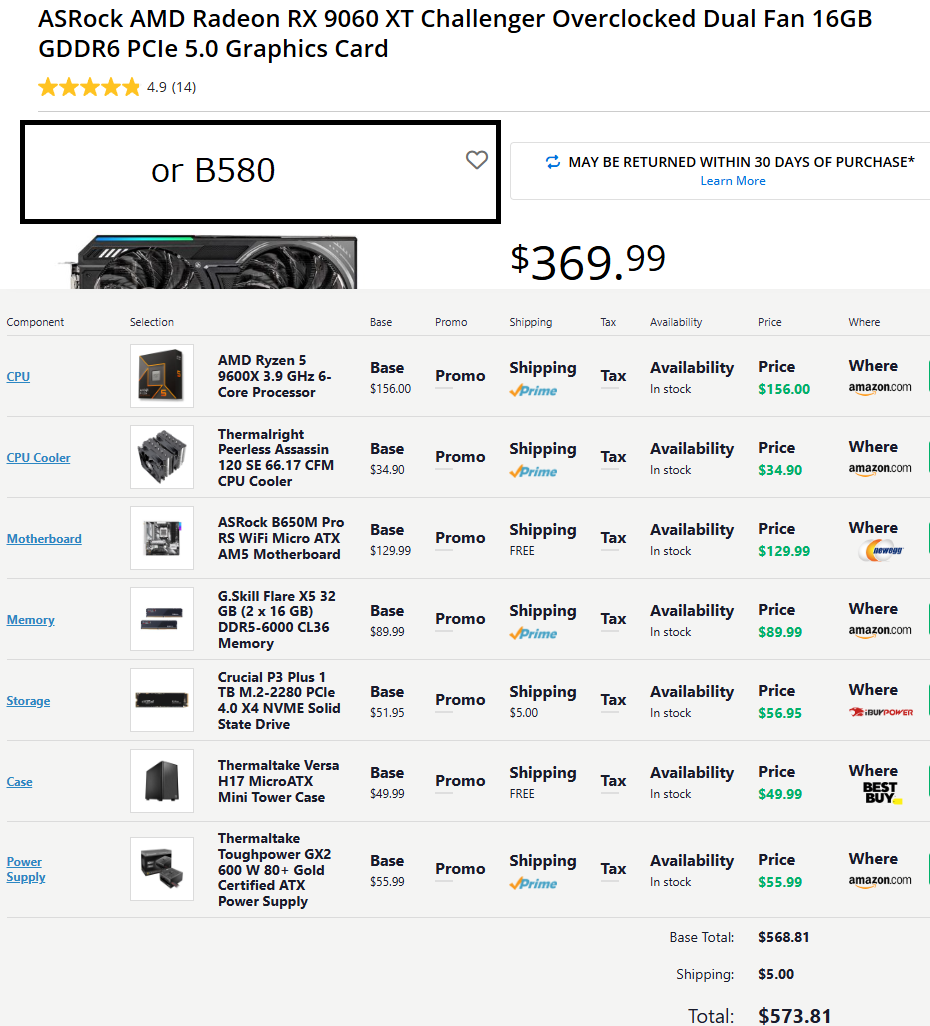Image resolution: width=930 pixels, height=1026 pixels.
Task: Open the Motherboard component link
Action: 44,539
